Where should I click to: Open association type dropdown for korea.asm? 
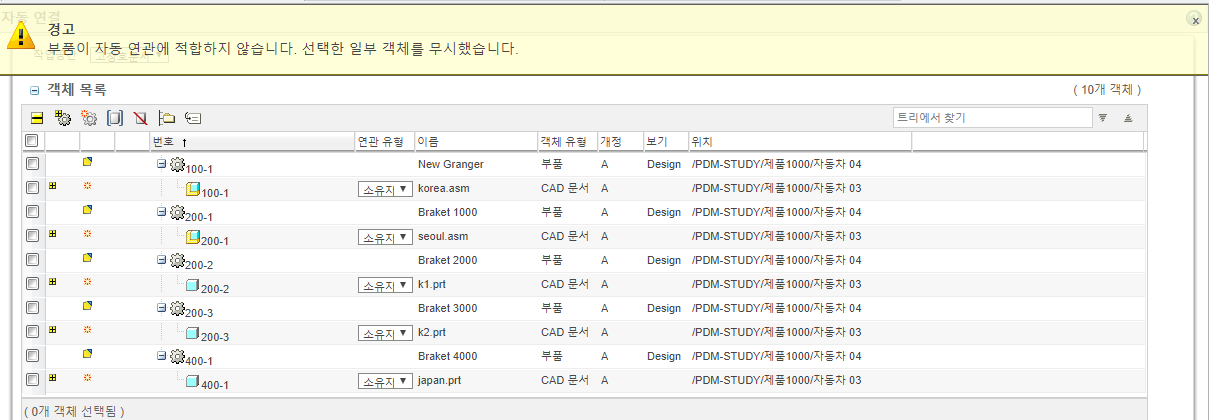385,188
